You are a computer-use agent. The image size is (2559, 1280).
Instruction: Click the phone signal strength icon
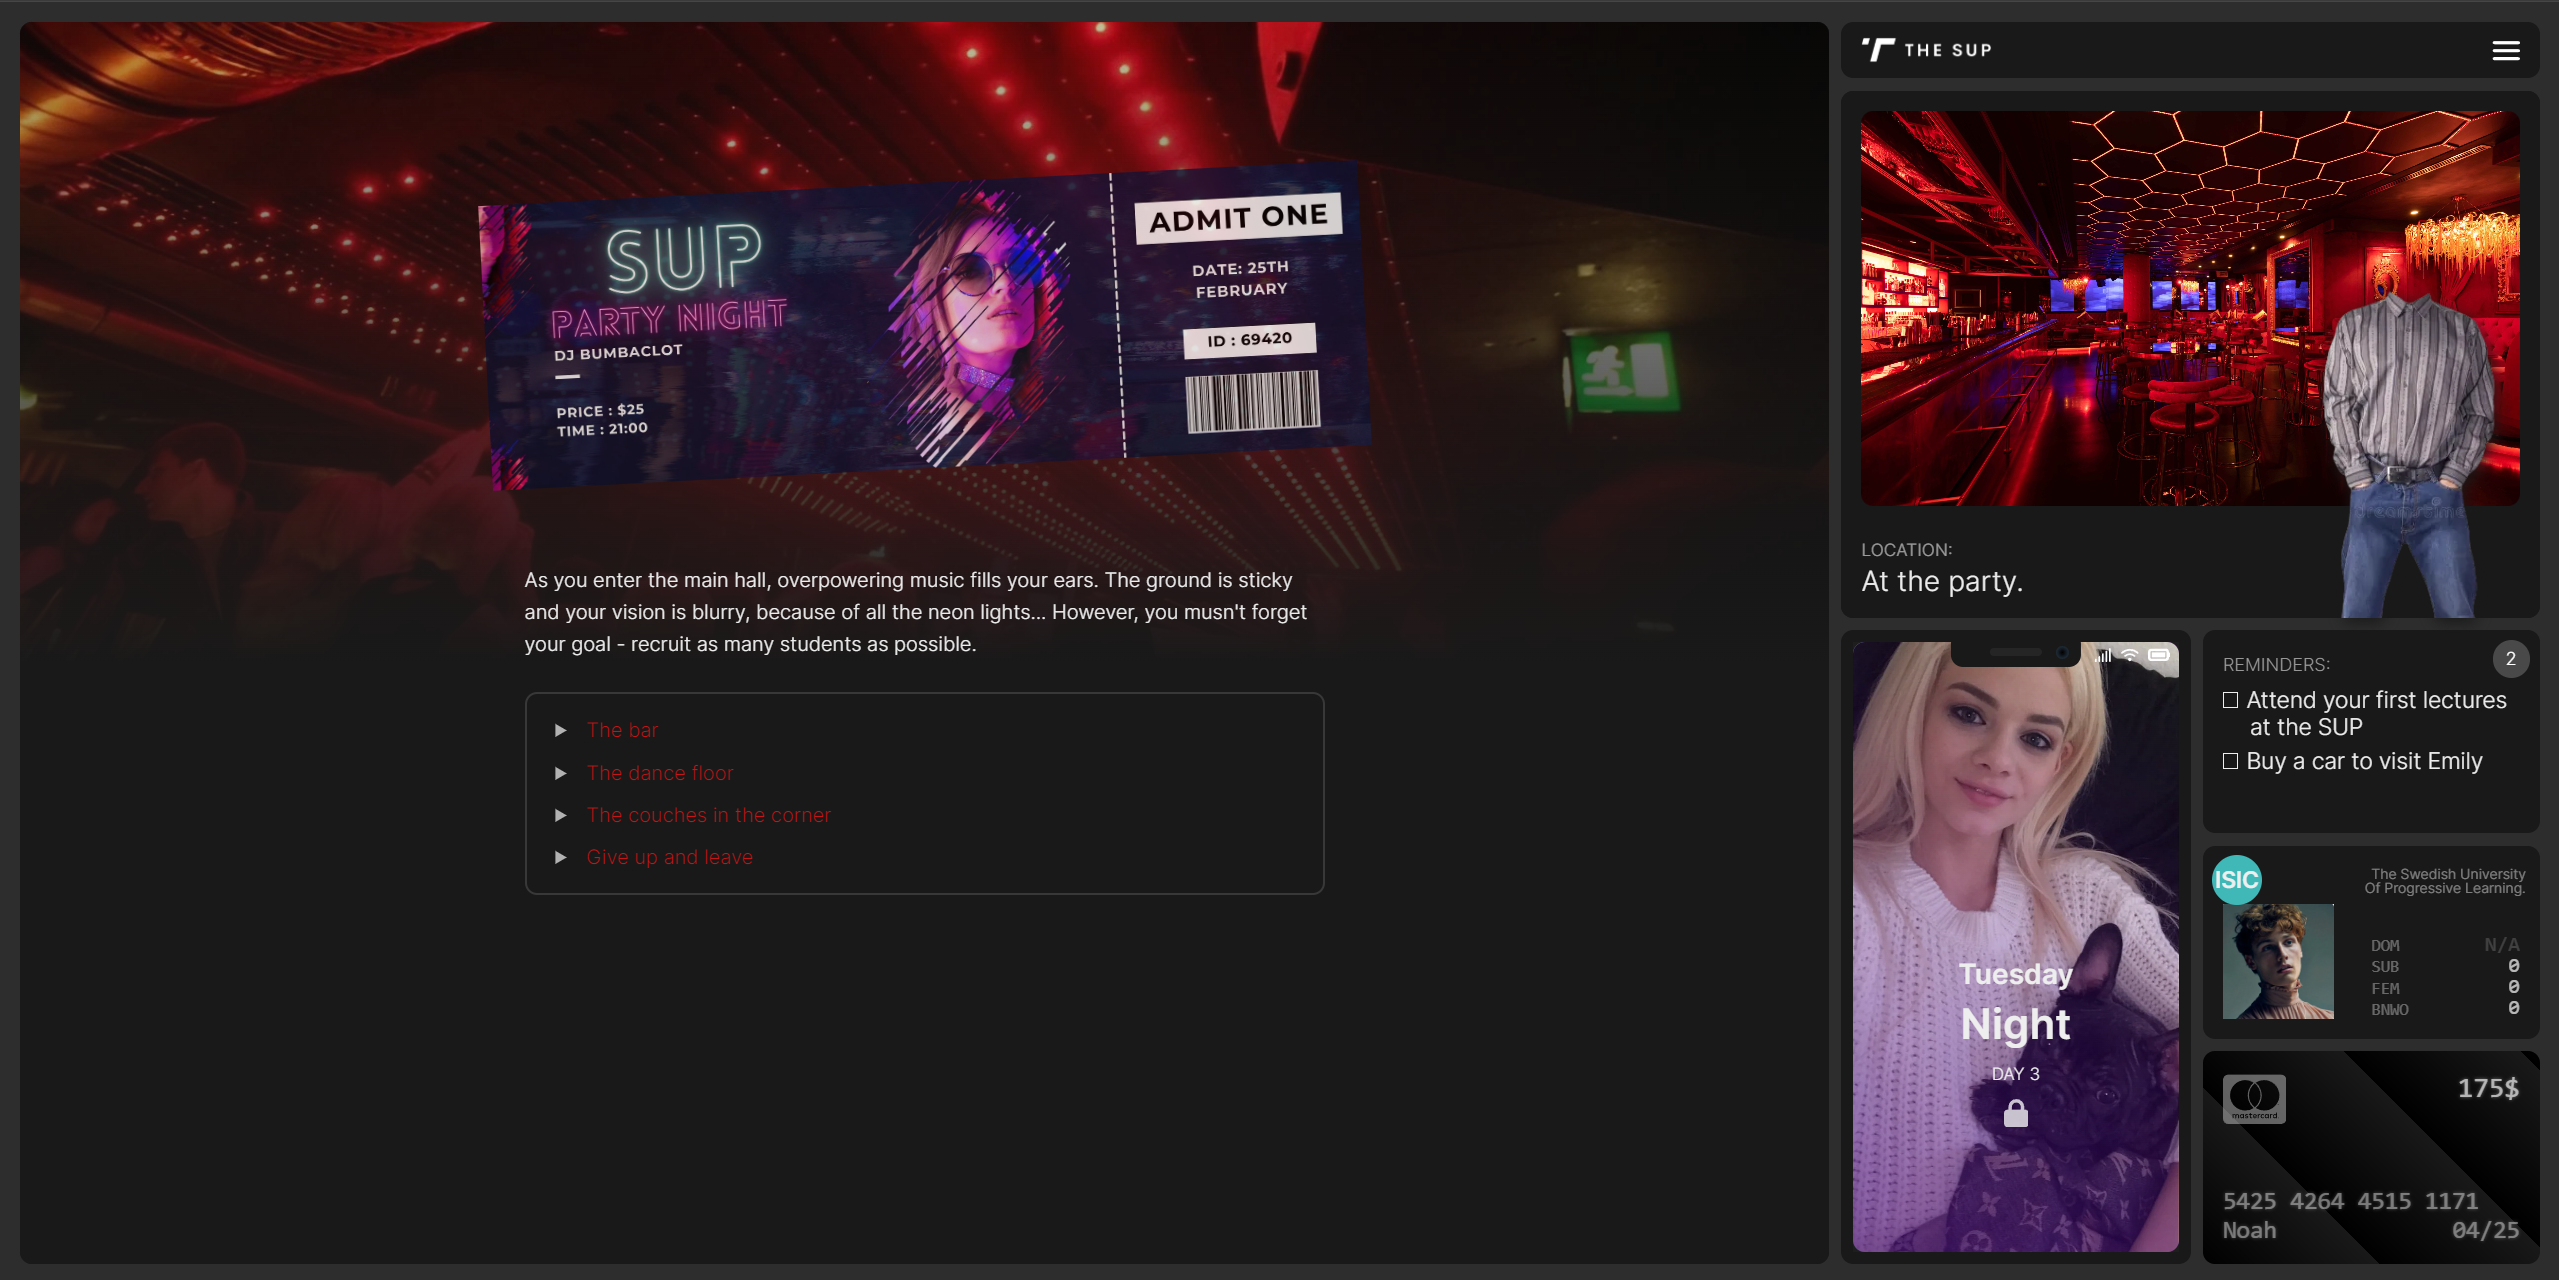[2104, 656]
